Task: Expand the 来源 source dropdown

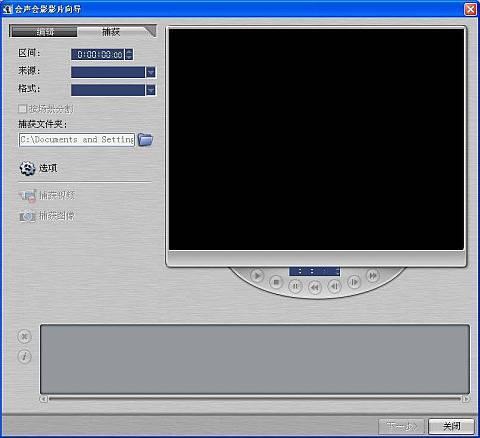Action: 151,72
